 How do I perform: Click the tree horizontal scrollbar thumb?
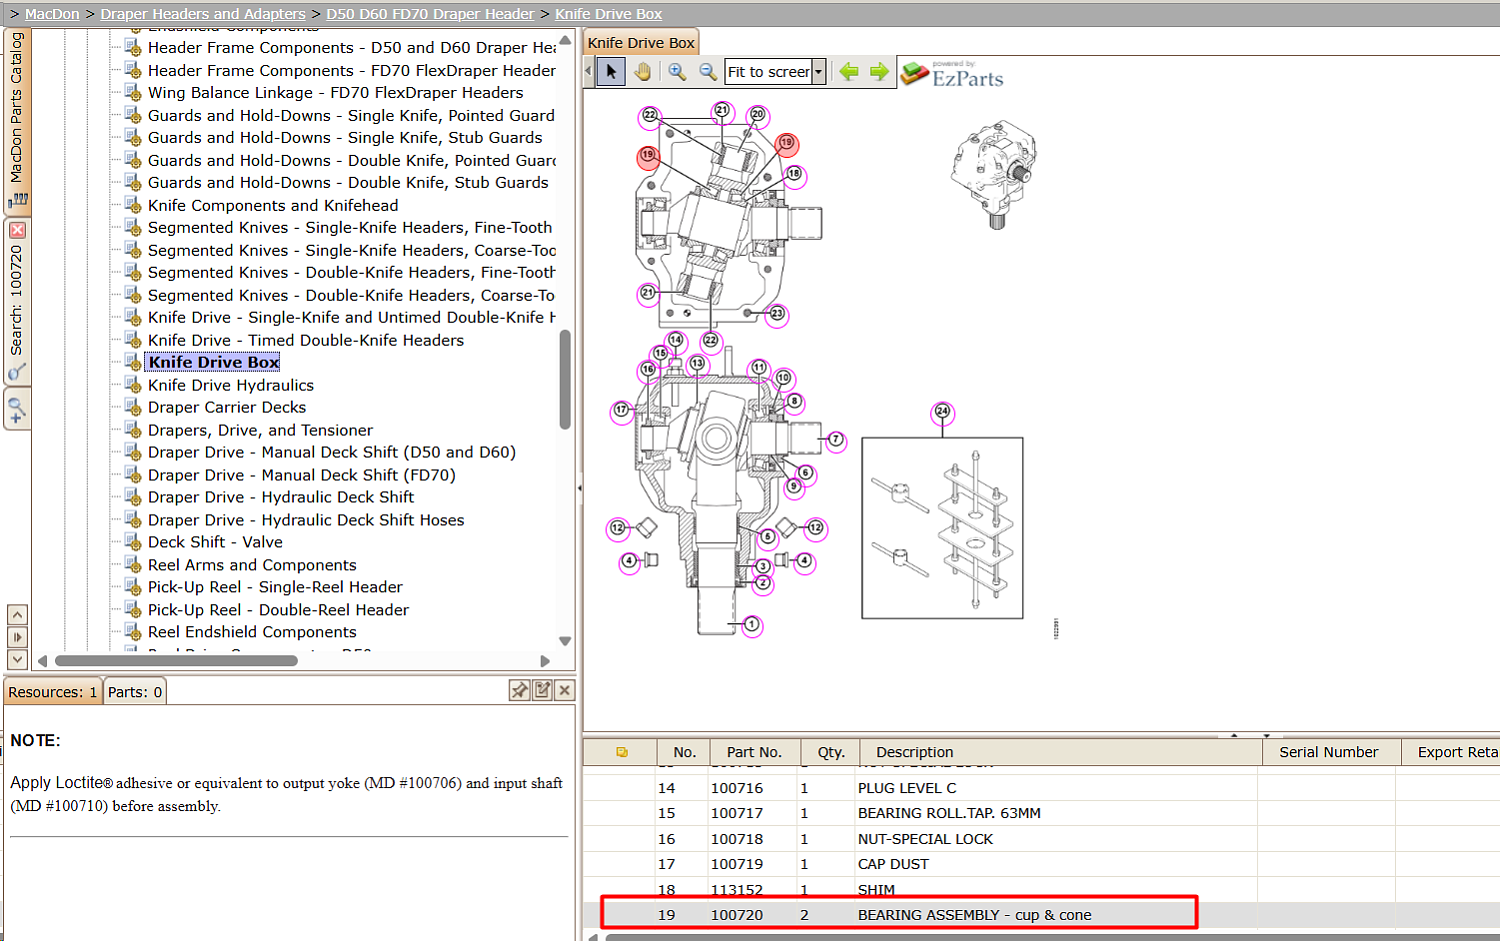point(176,661)
